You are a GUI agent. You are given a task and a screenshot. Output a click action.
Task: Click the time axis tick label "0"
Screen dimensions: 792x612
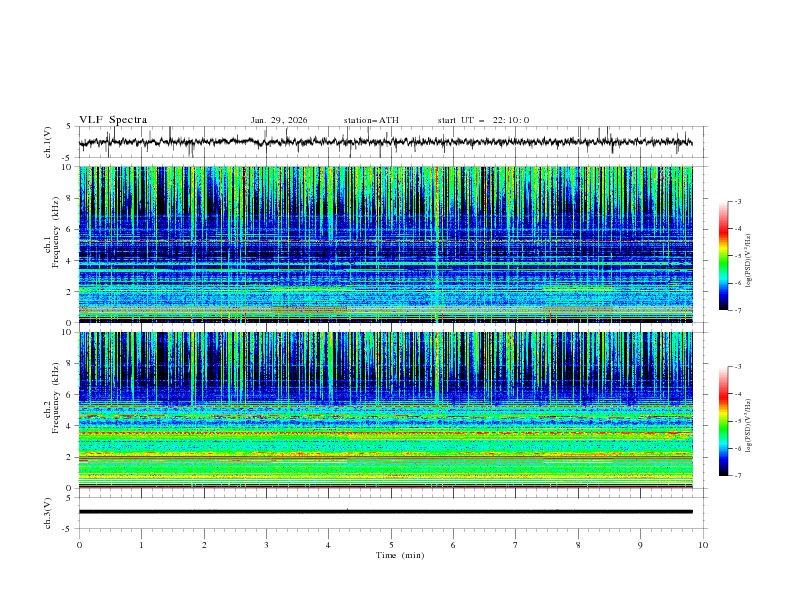click(79, 545)
